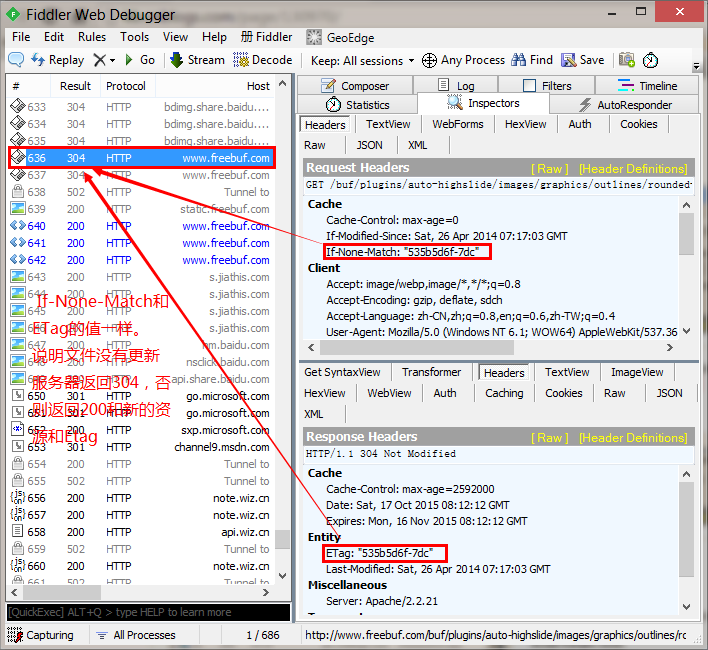Click the GeoEdge menu item
Viewport: 708px width, 650px height.
coord(340,37)
